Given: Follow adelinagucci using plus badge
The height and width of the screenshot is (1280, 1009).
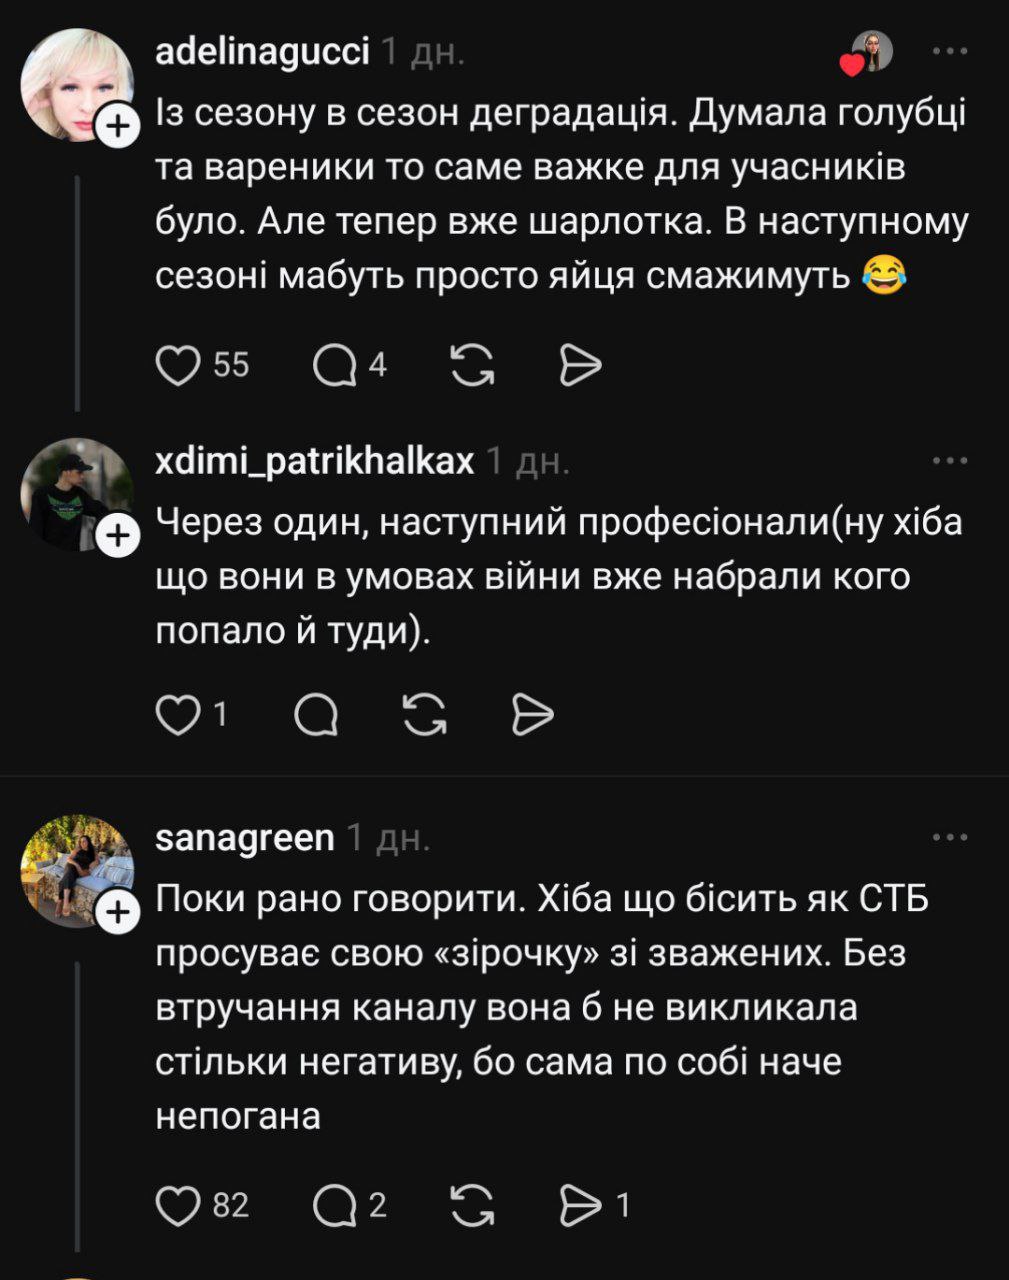Looking at the screenshot, I should coord(118,126).
